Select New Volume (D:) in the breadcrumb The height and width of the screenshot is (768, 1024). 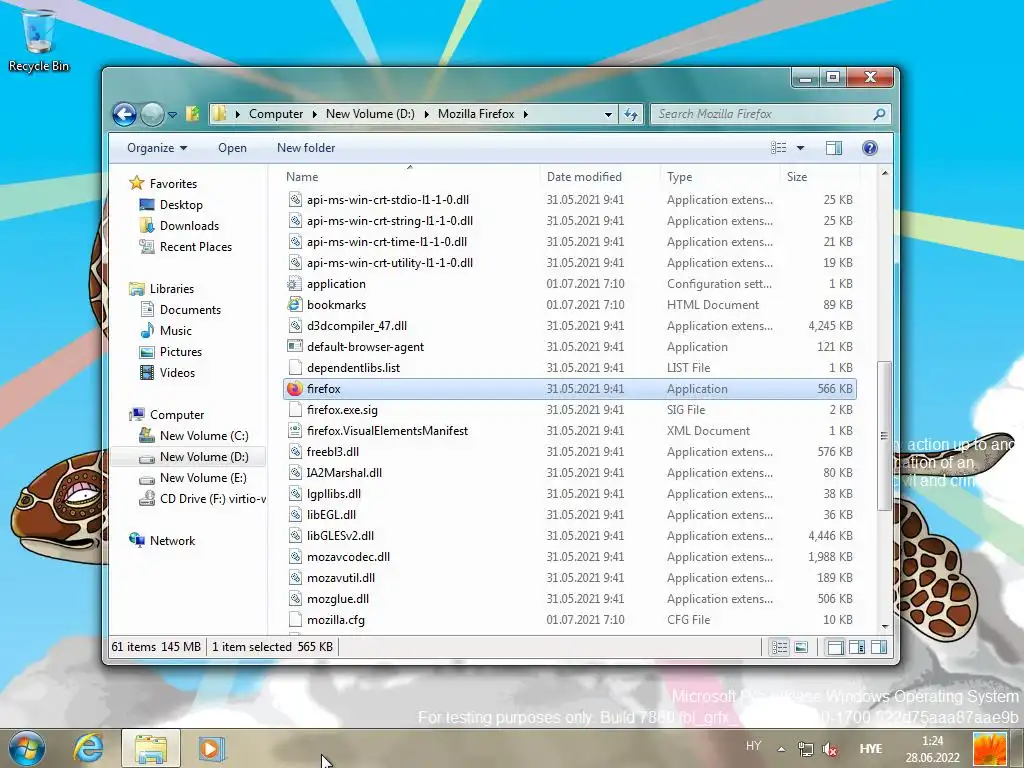[x=370, y=114]
